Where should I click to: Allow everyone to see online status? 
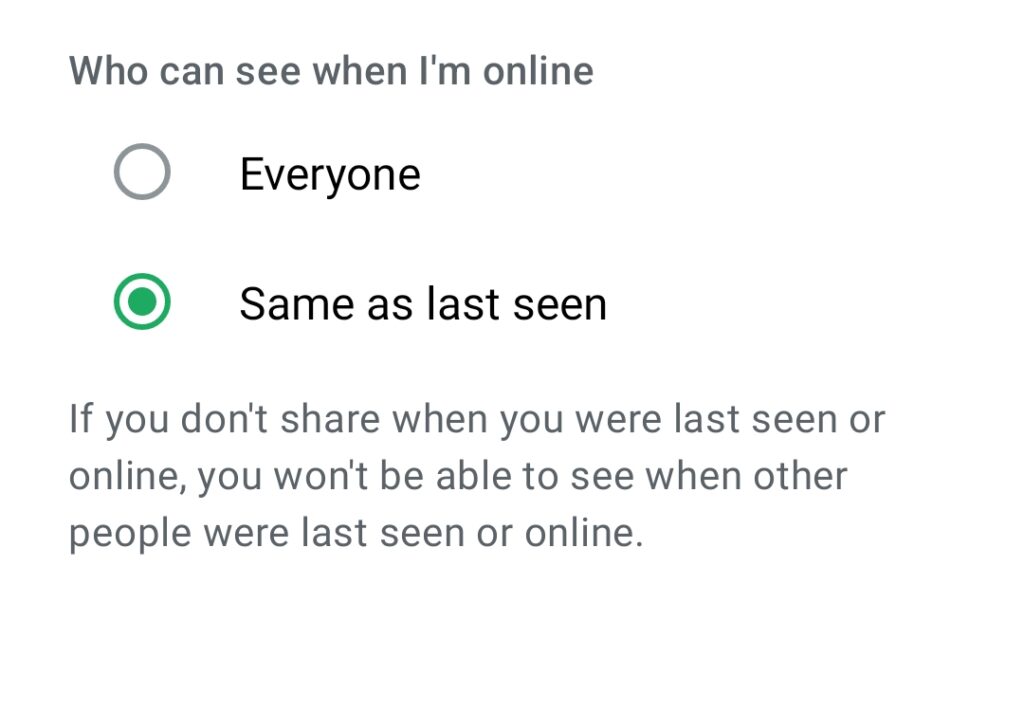point(142,173)
